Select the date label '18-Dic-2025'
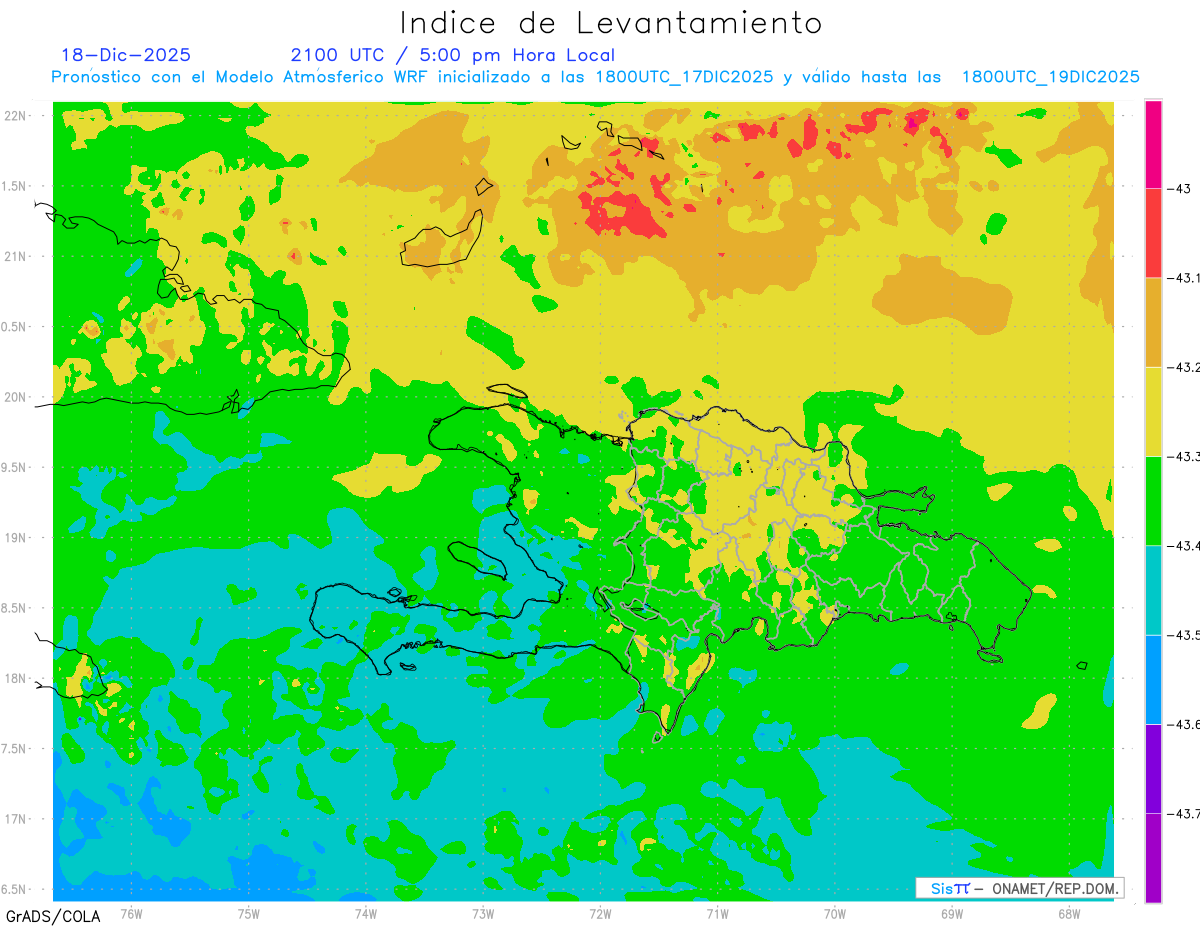Screen dimensions: 1200x927 [126, 55]
